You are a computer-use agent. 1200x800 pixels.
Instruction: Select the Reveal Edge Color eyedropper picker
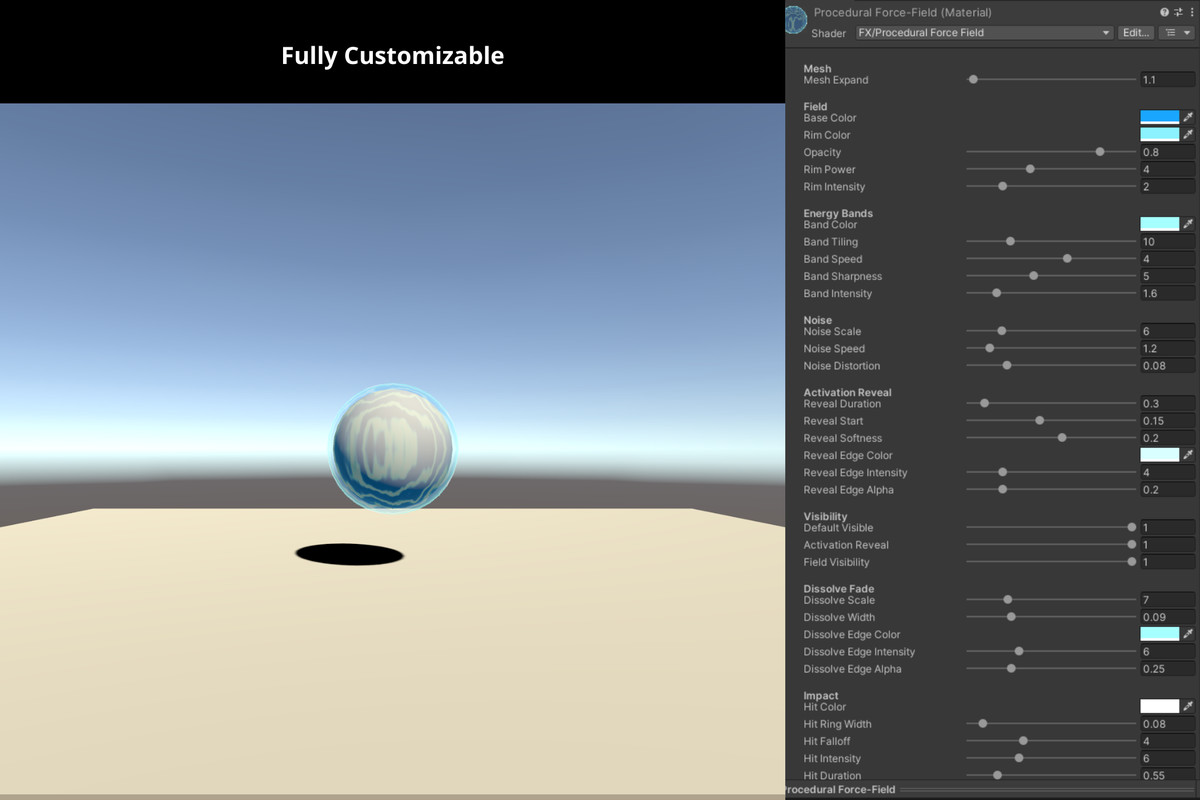1190,455
